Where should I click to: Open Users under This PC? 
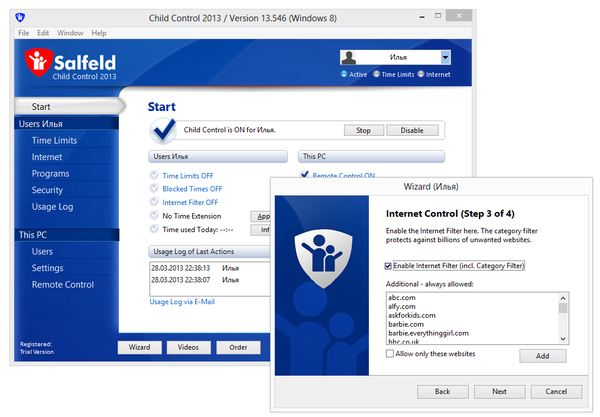[42, 252]
